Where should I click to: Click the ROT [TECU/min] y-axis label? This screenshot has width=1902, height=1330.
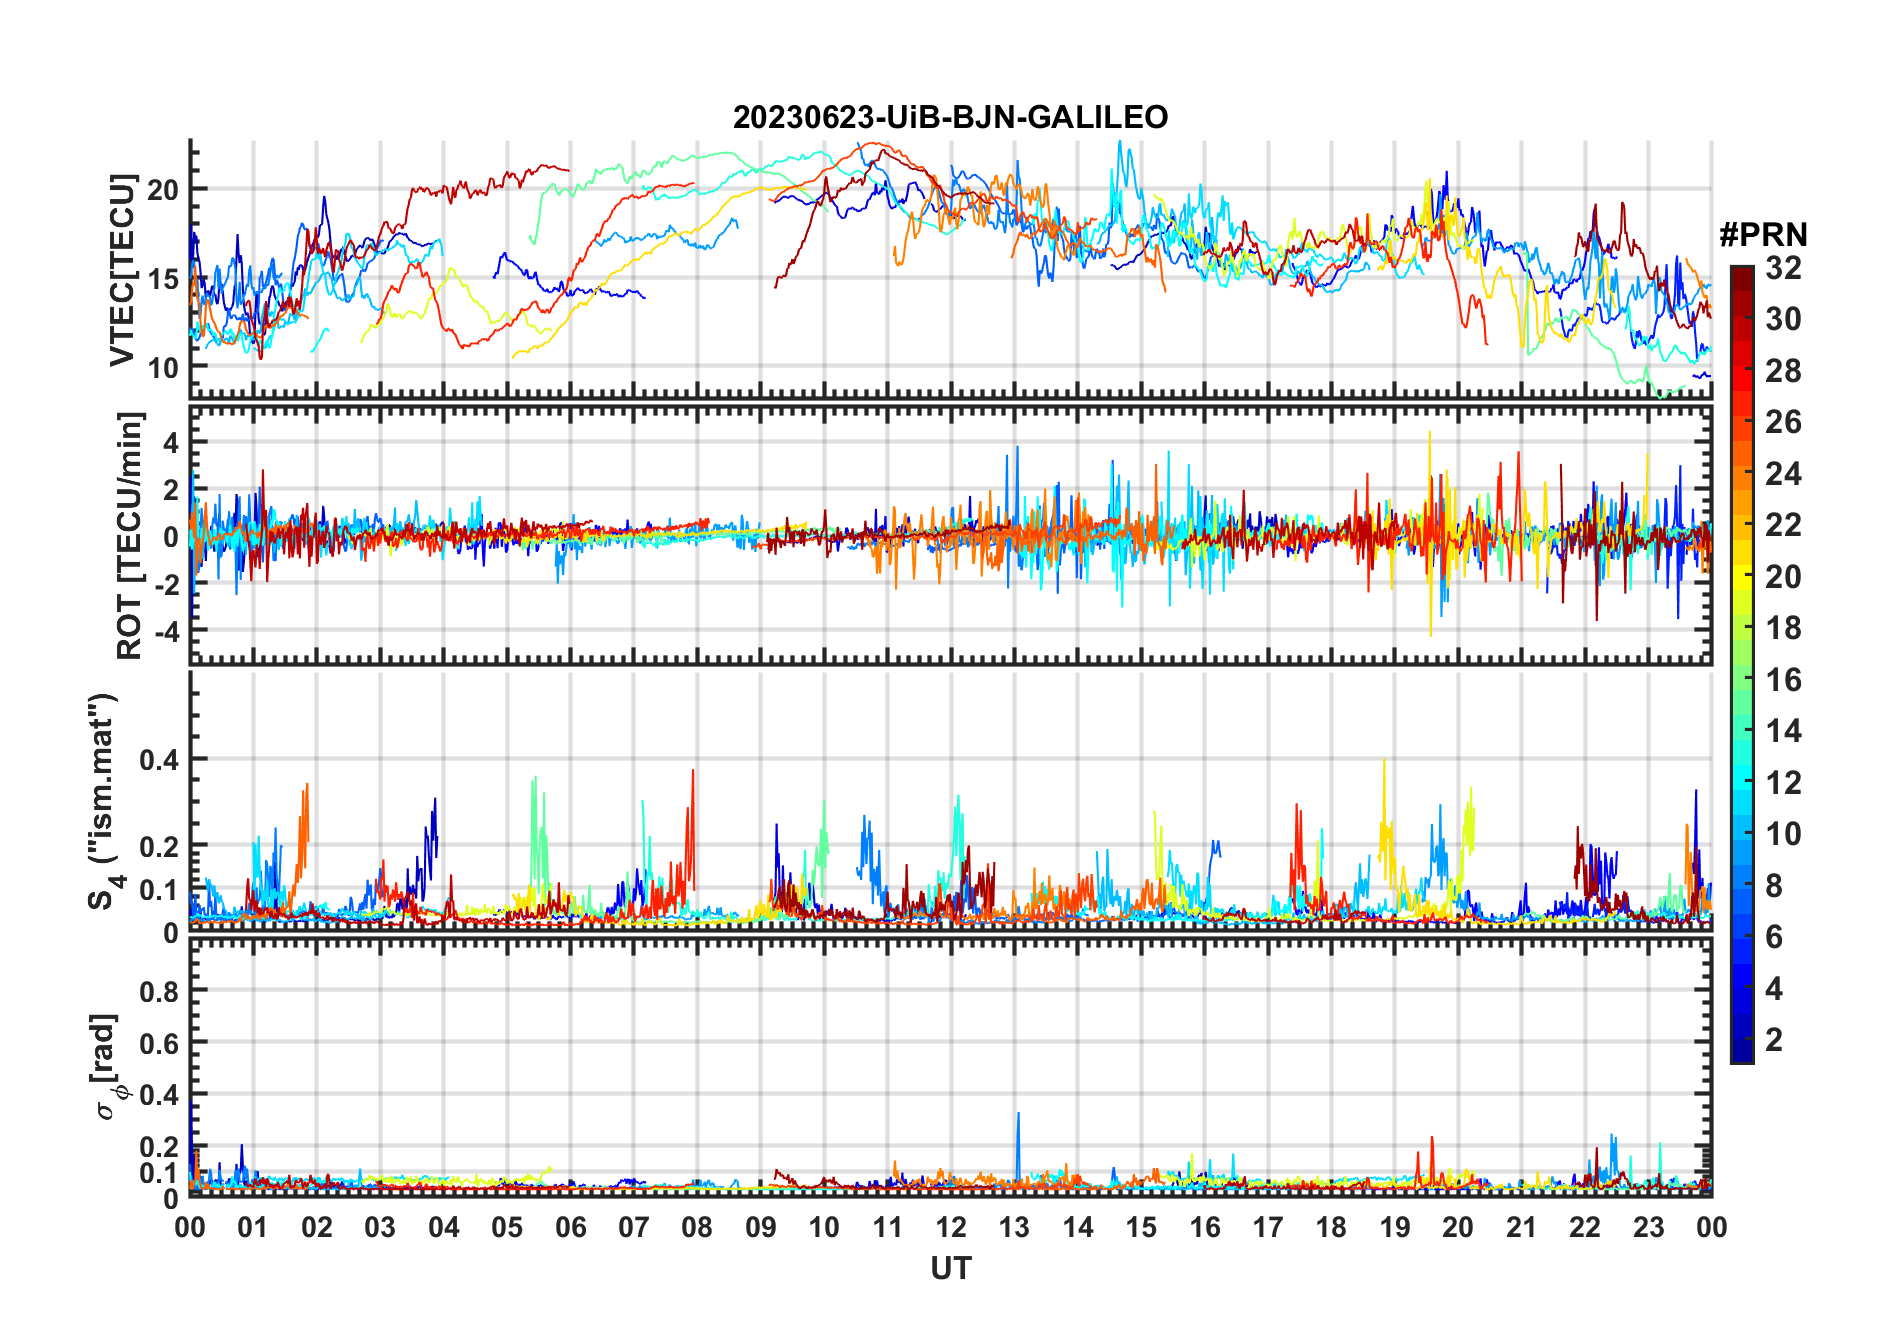coord(130,535)
